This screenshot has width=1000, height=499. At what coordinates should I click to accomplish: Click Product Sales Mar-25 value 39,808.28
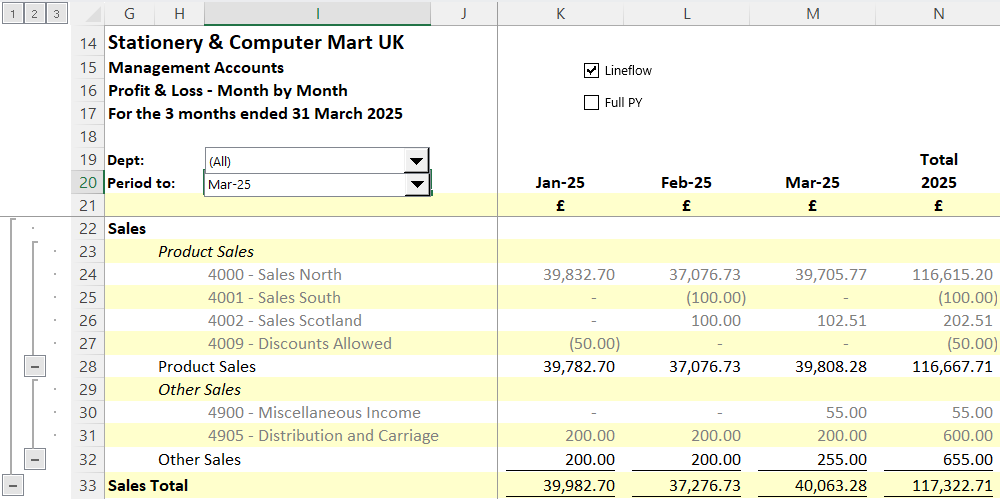[831, 366]
